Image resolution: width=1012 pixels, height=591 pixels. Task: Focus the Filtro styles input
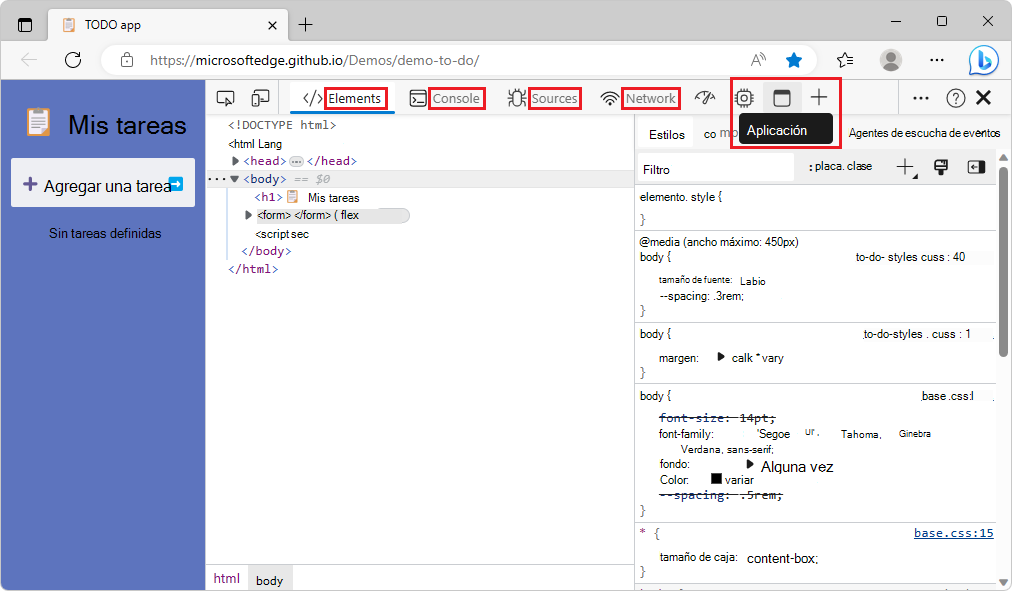[716, 169]
